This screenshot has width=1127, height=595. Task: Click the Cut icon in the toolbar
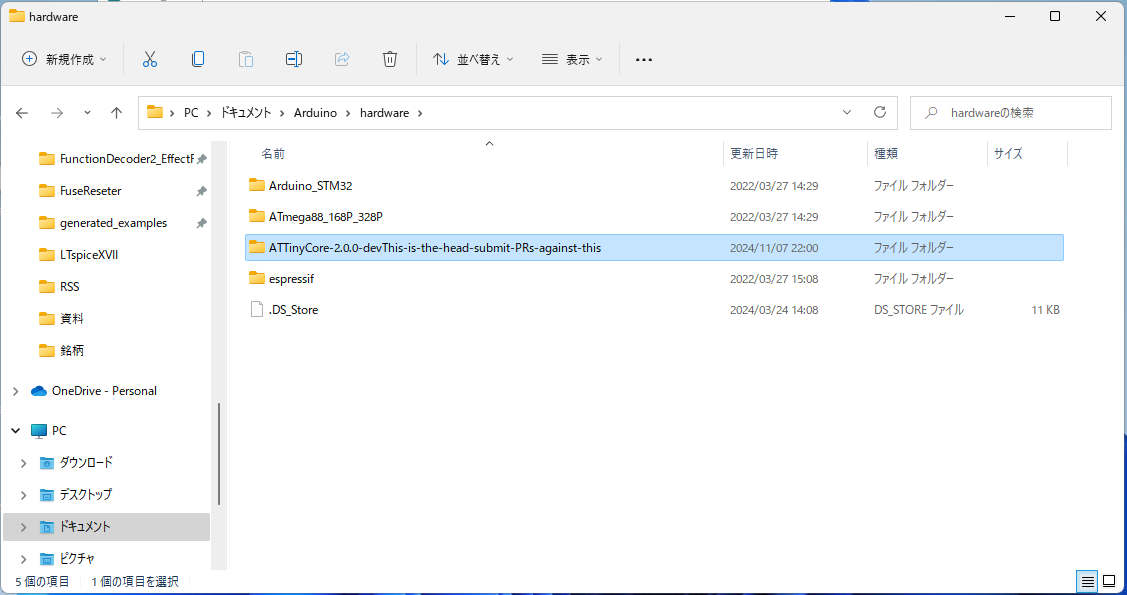(x=150, y=59)
